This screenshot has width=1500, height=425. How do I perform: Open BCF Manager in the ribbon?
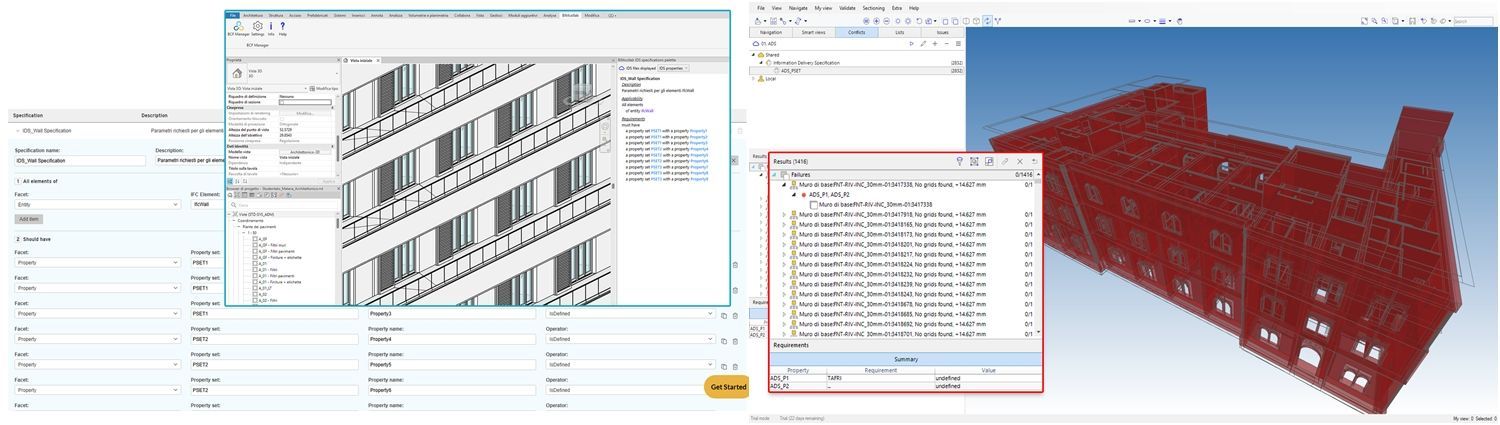point(238,28)
